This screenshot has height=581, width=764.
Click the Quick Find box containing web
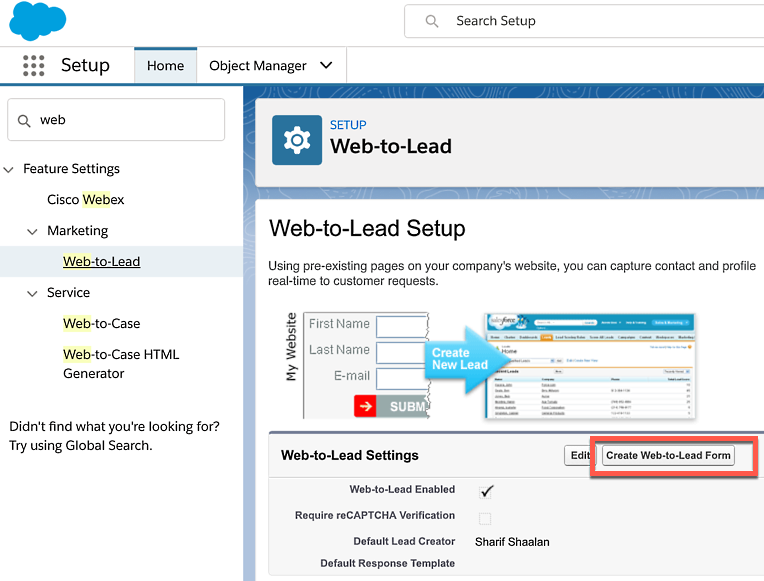click(x=116, y=120)
